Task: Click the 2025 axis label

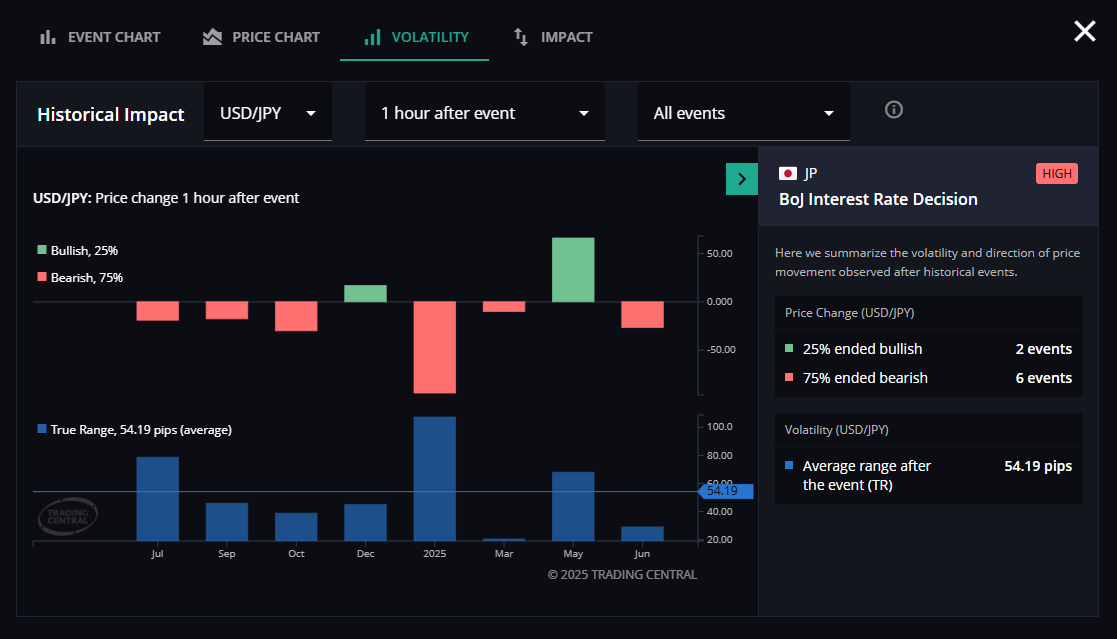Action: point(435,554)
